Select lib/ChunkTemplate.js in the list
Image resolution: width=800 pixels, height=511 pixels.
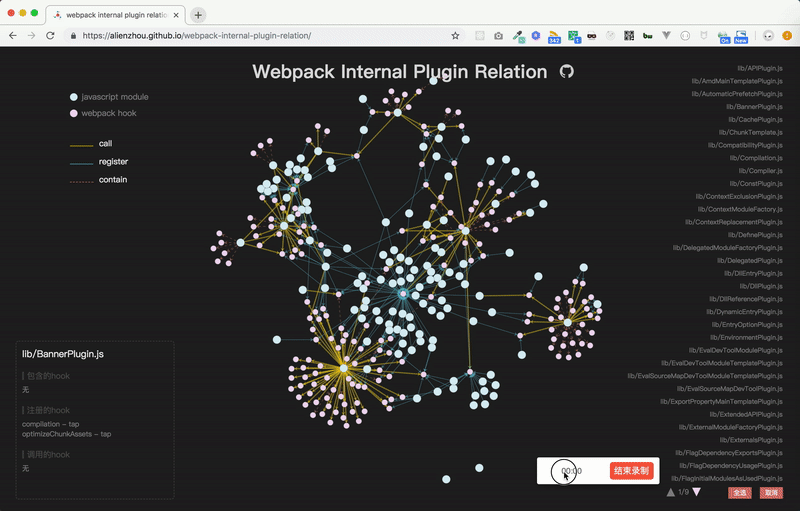click(x=751, y=132)
